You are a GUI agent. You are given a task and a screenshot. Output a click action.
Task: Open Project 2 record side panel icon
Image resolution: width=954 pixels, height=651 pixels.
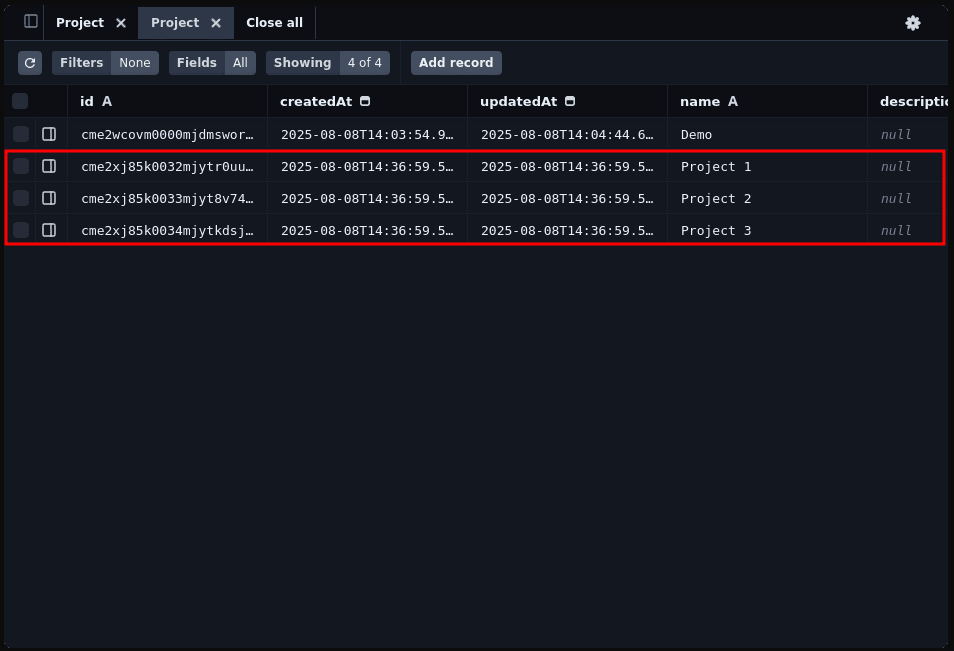(x=49, y=198)
